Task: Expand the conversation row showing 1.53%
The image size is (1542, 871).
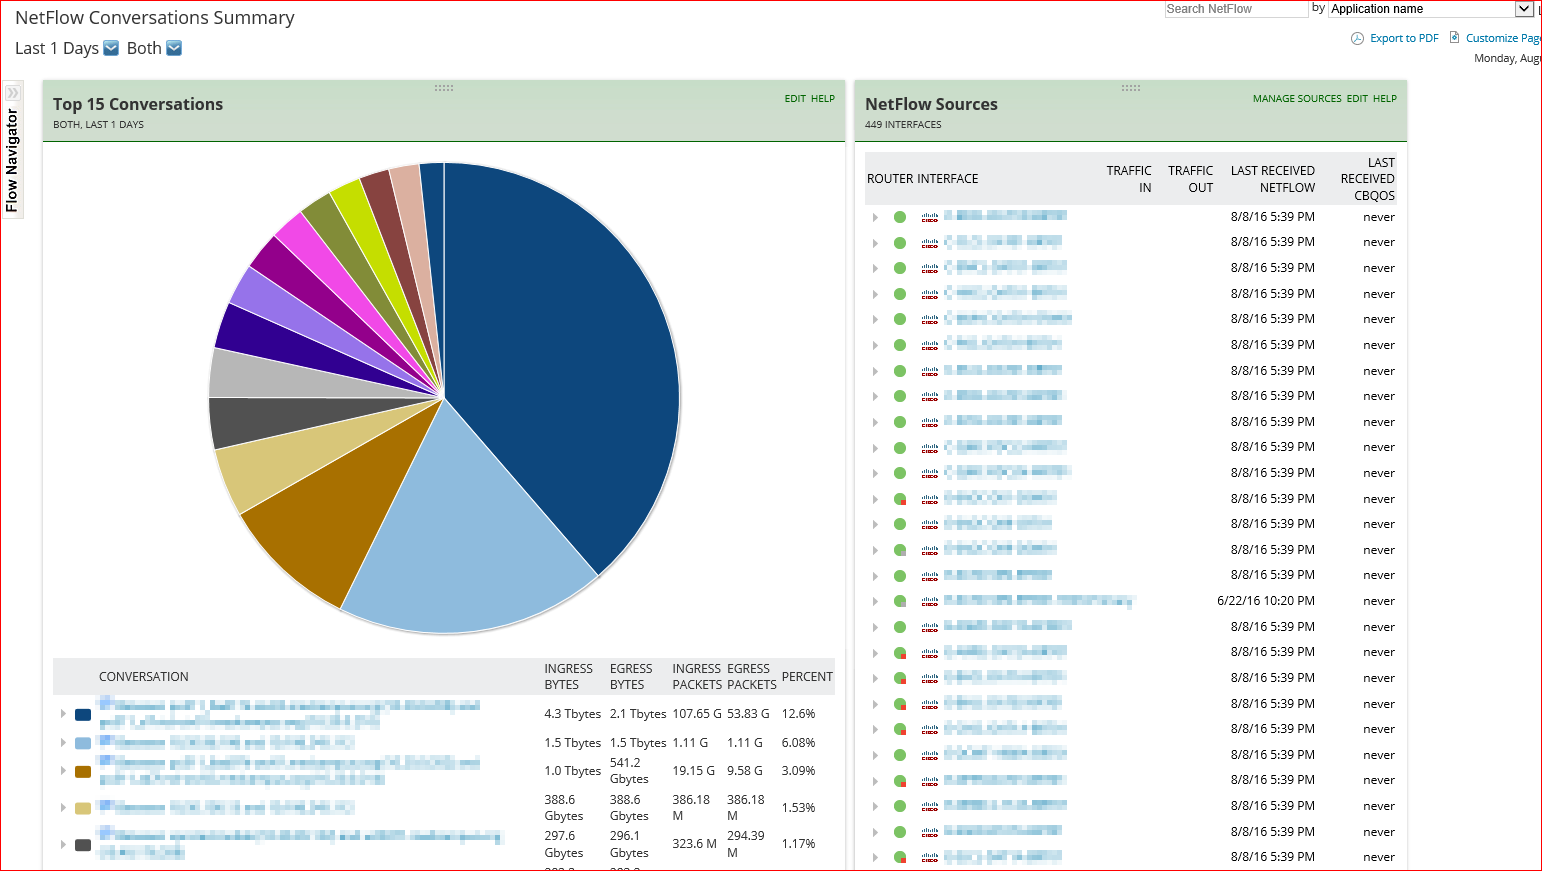Action: click(x=63, y=808)
